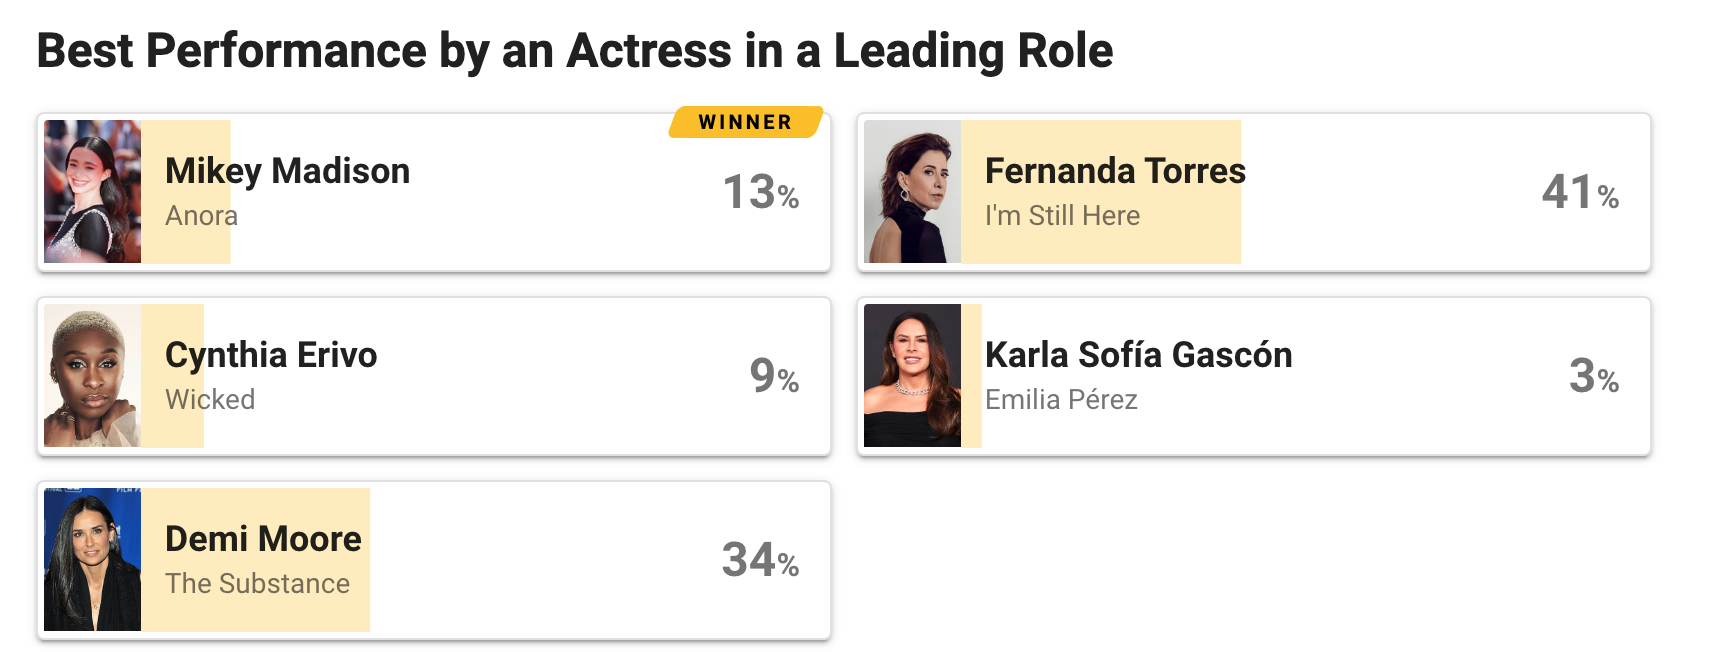Open Mikey Madison's photo thumbnail
This screenshot has width=1712, height=662.
[x=92, y=192]
